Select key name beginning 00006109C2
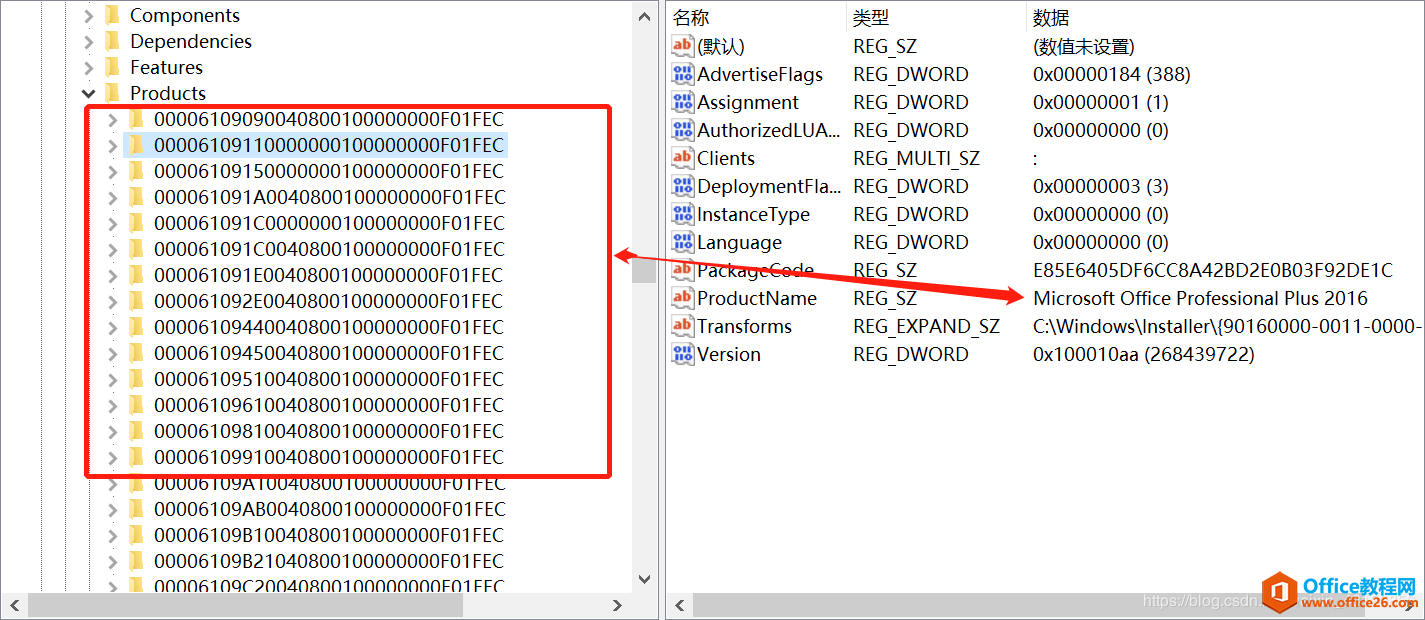Image resolution: width=1425 pixels, height=620 pixels. [330, 586]
